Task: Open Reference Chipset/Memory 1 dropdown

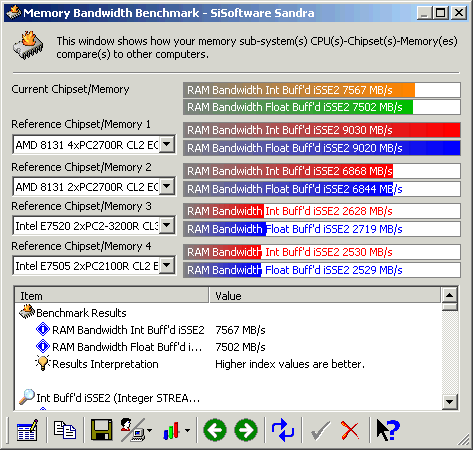Action: pos(167,145)
